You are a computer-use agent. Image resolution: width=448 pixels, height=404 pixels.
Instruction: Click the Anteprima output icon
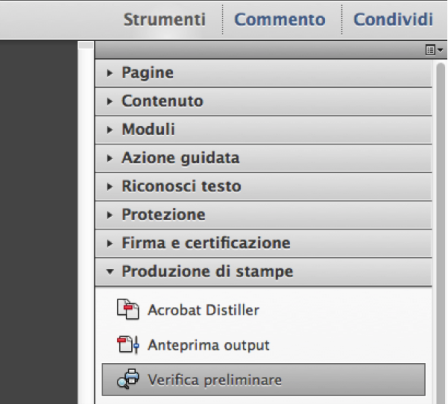click(128, 345)
